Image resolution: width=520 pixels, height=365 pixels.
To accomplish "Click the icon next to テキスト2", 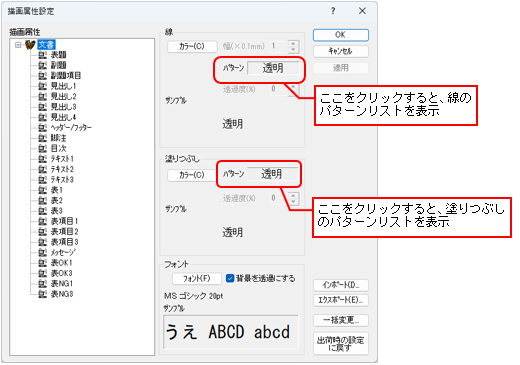I will [x=42, y=169].
